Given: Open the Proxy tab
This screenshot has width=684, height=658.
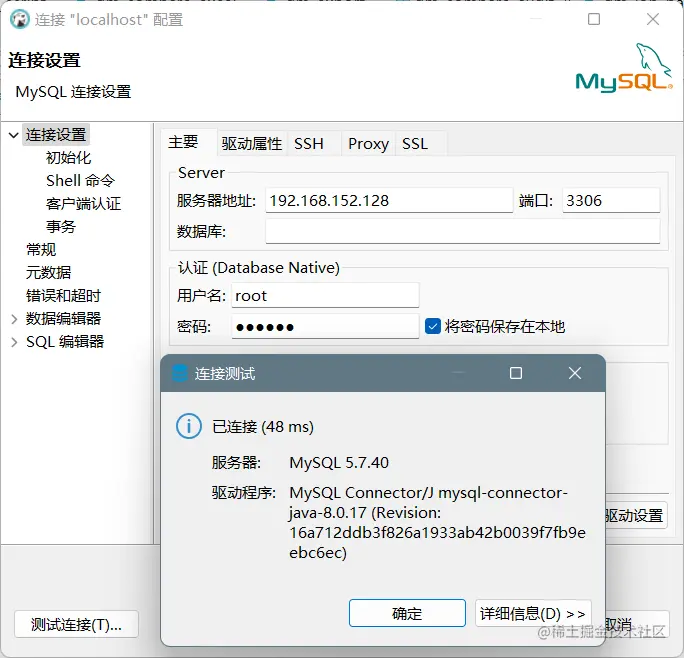Looking at the screenshot, I should coord(368,144).
